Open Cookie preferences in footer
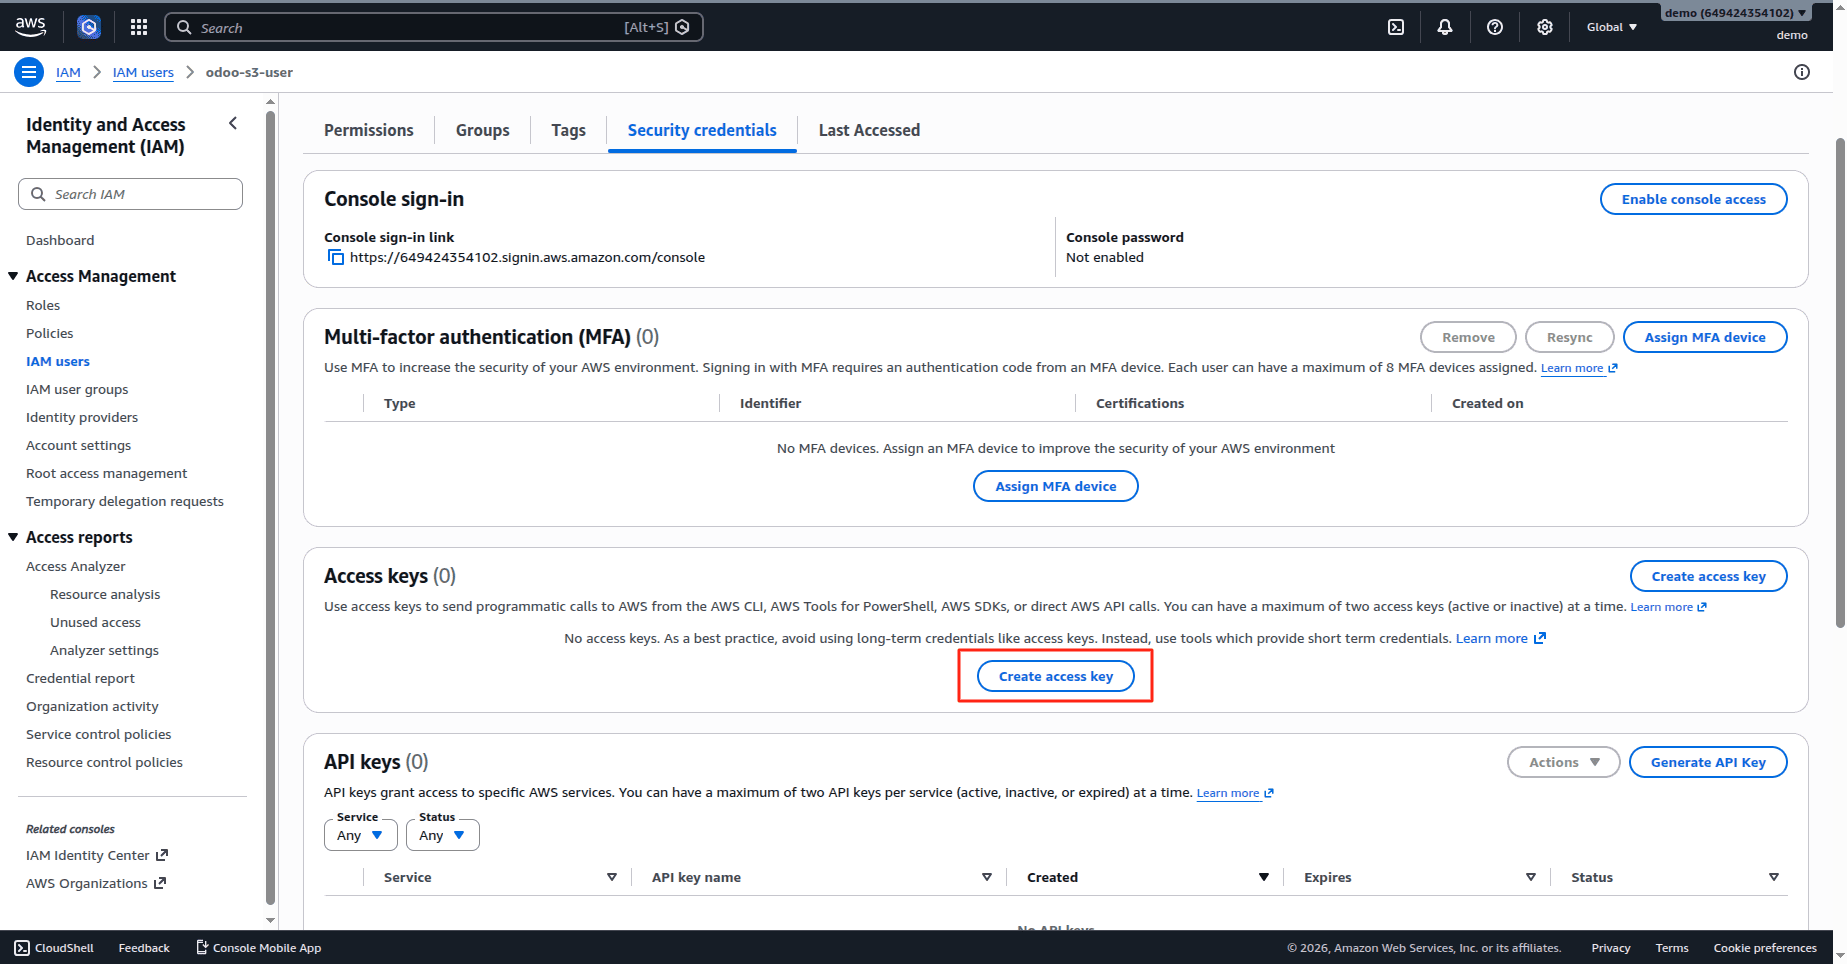 tap(1765, 948)
